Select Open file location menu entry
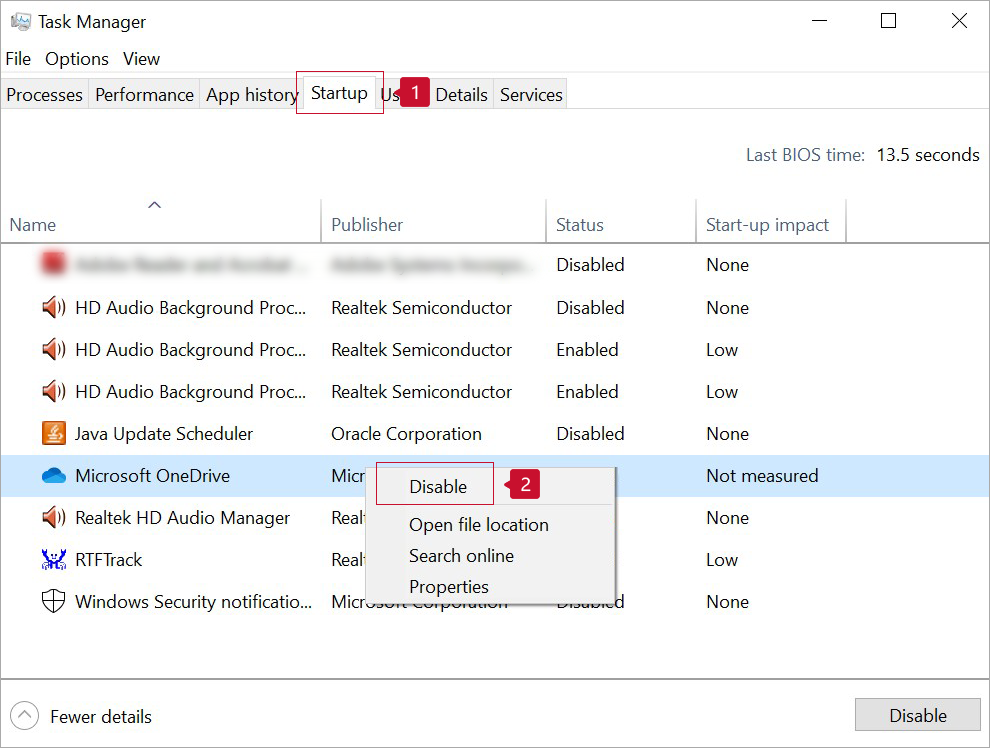990x748 pixels. click(x=478, y=525)
